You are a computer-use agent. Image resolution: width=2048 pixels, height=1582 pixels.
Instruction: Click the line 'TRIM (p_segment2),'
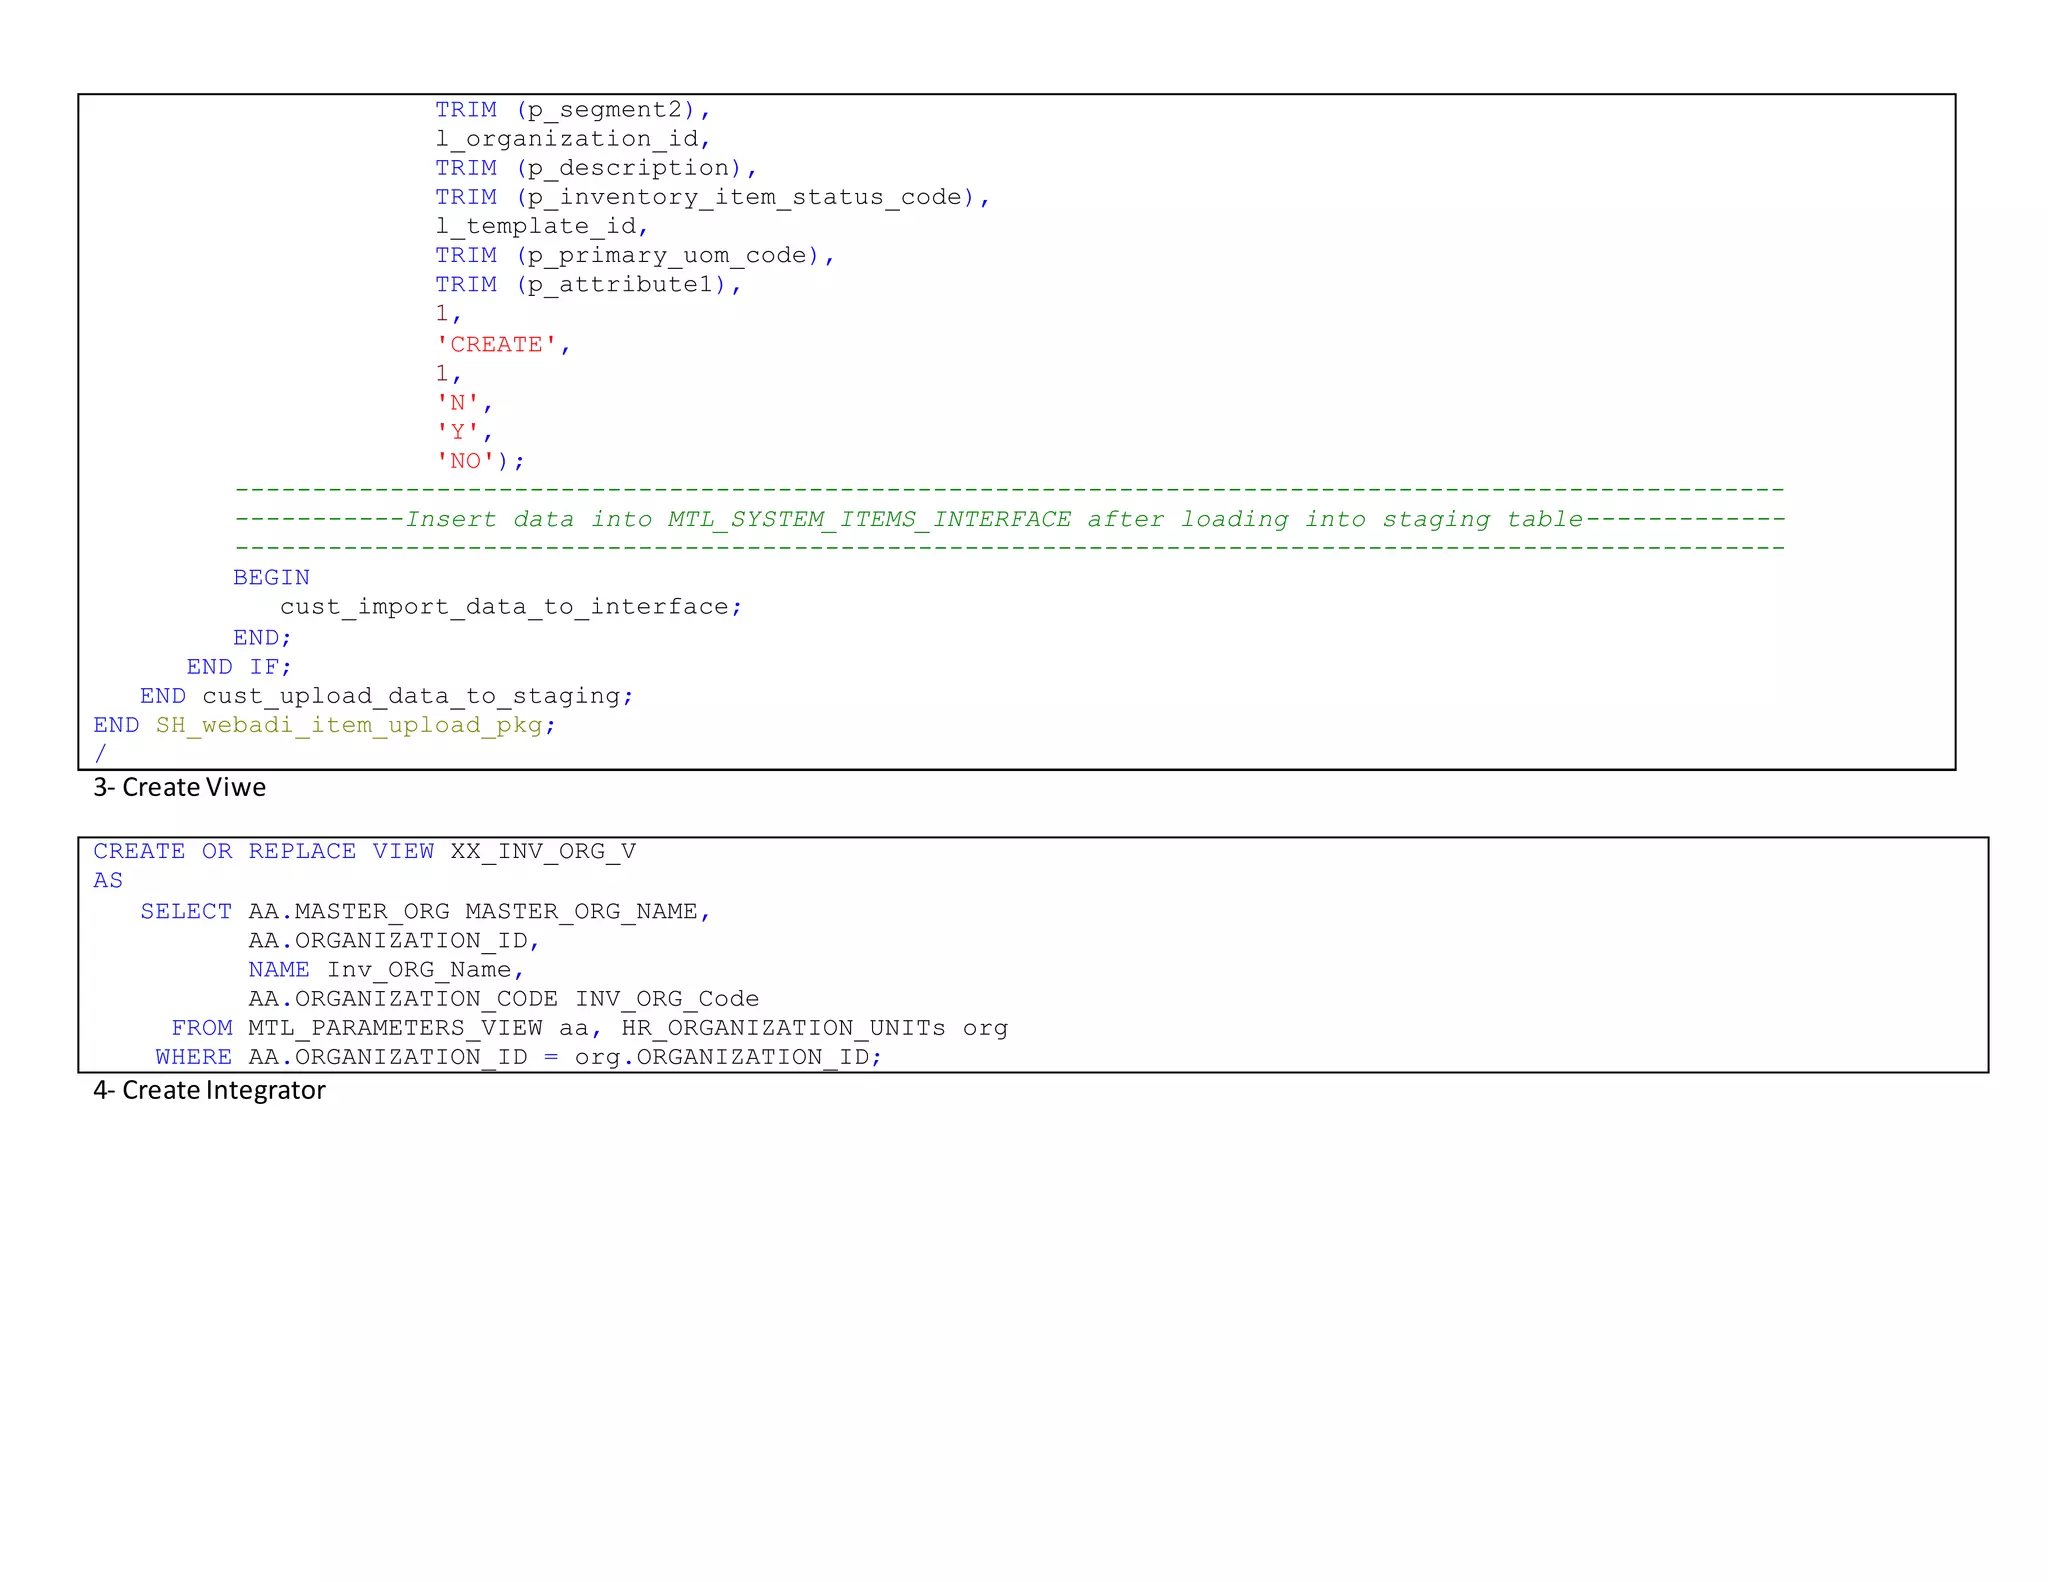(x=572, y=110)
